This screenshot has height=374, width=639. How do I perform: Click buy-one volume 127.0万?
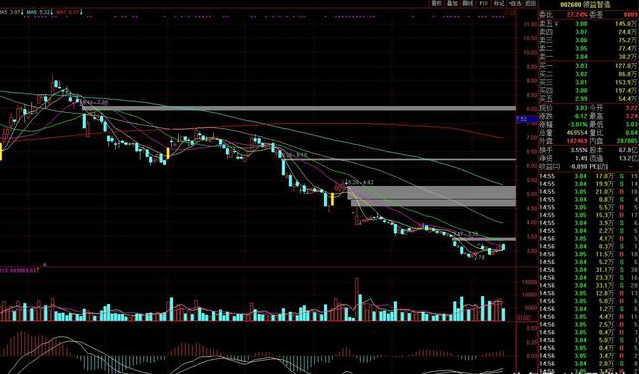point(627,66)
